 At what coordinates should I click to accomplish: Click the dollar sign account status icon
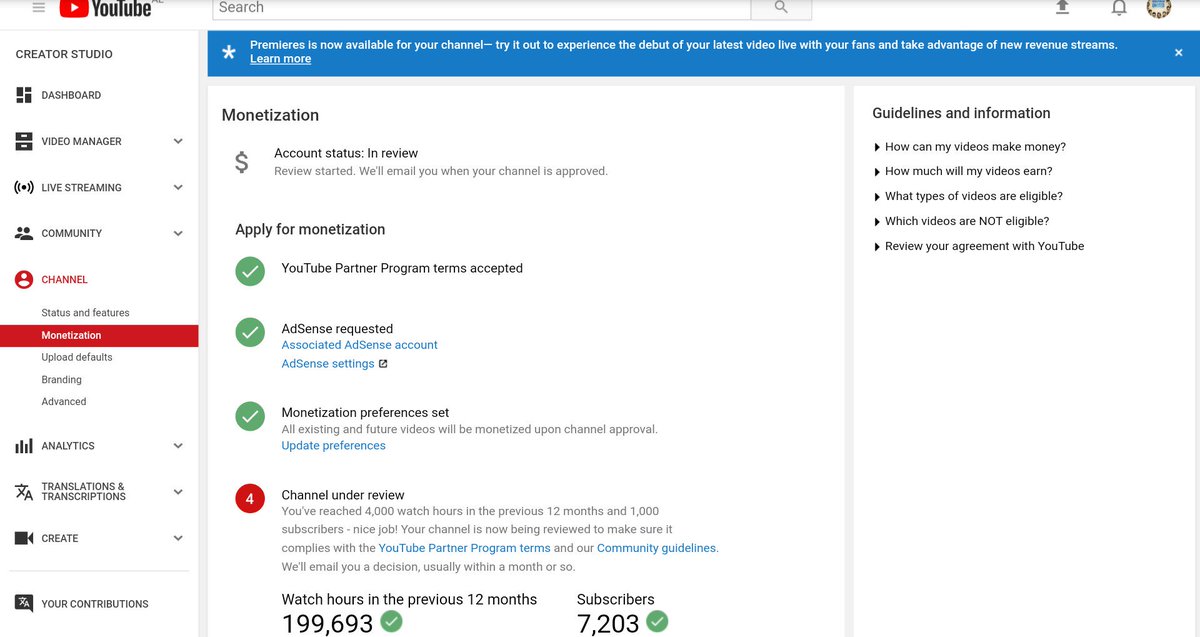point(241,162)
